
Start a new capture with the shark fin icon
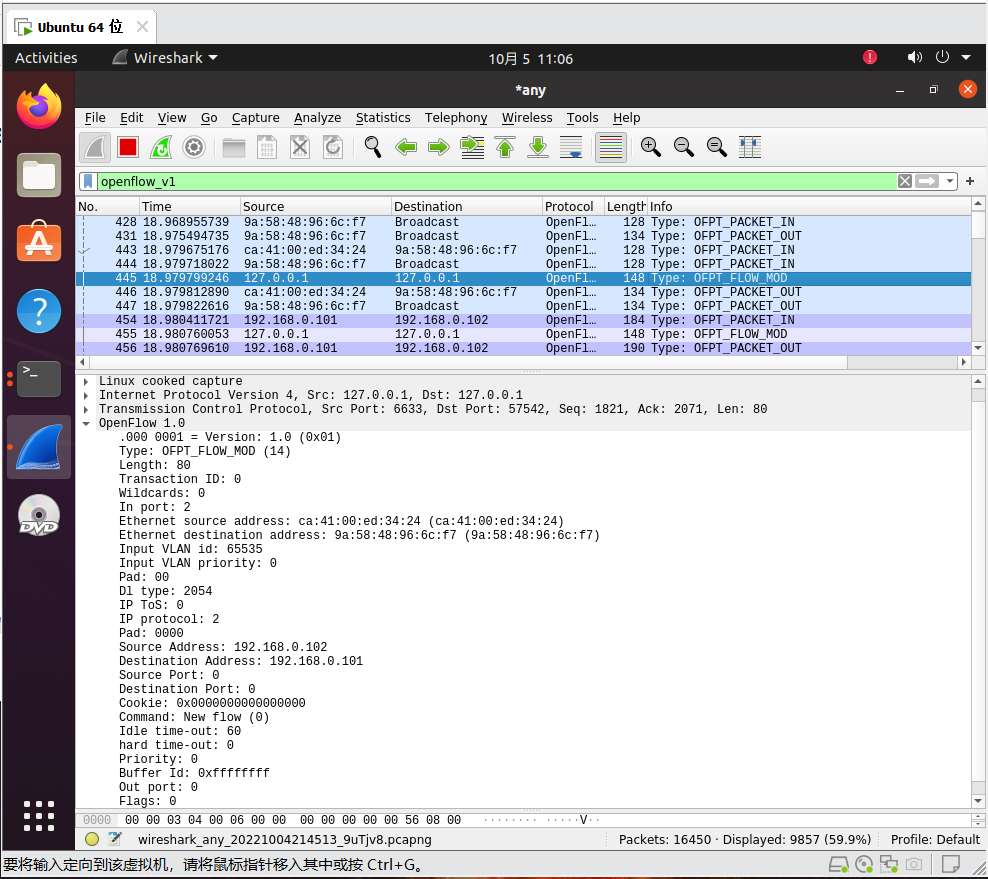pyautogui.click(x=95, y=147)
